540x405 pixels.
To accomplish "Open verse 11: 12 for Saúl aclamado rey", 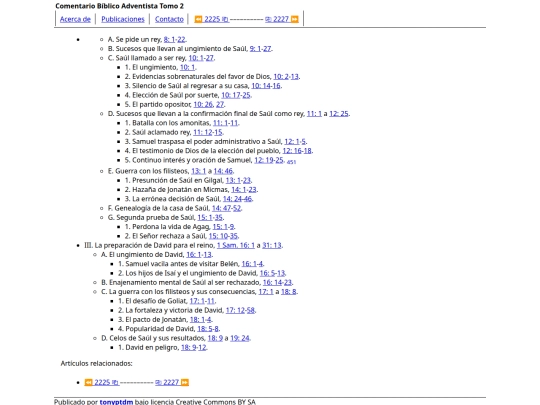I will 202,133.
